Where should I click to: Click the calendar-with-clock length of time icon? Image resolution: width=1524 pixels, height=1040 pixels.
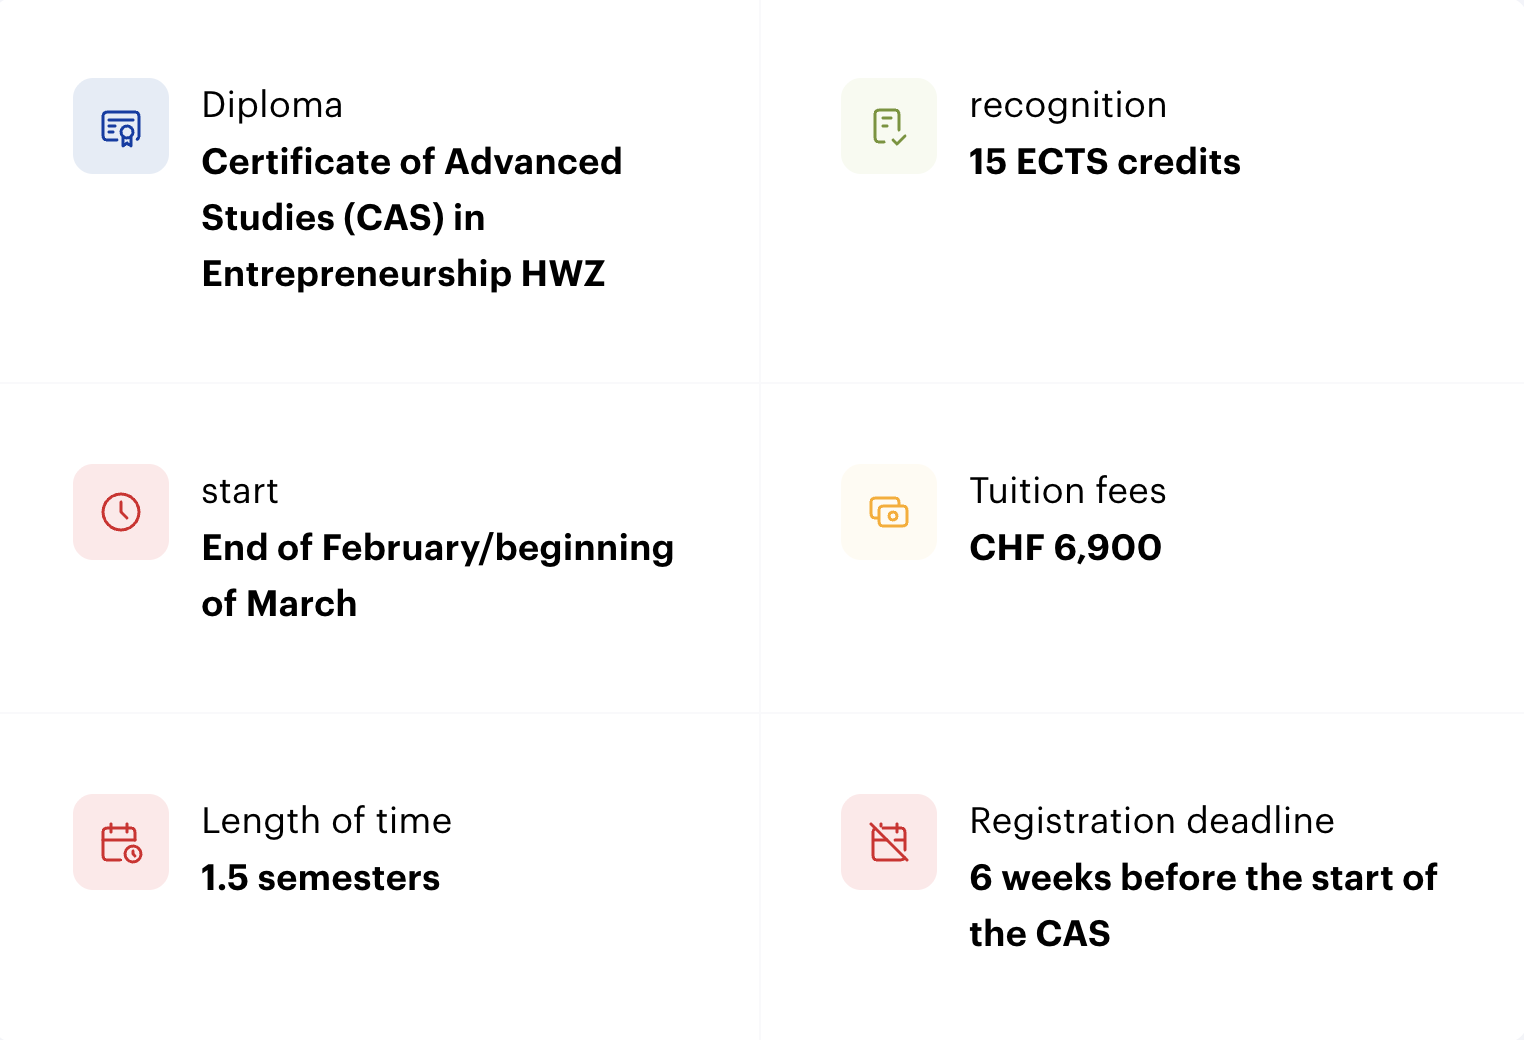click(x=121, y=842)
